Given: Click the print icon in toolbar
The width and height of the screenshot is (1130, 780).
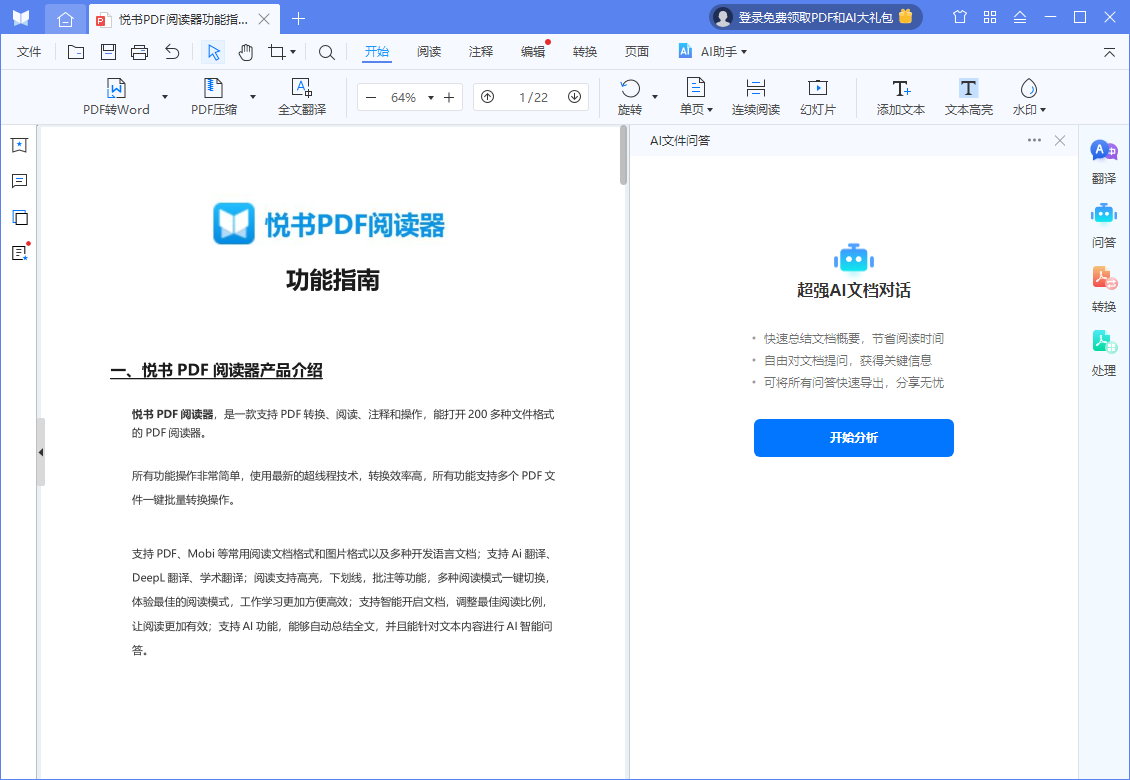Looking at the screenshot, I should pyautogui.click(x=139, y=52).
